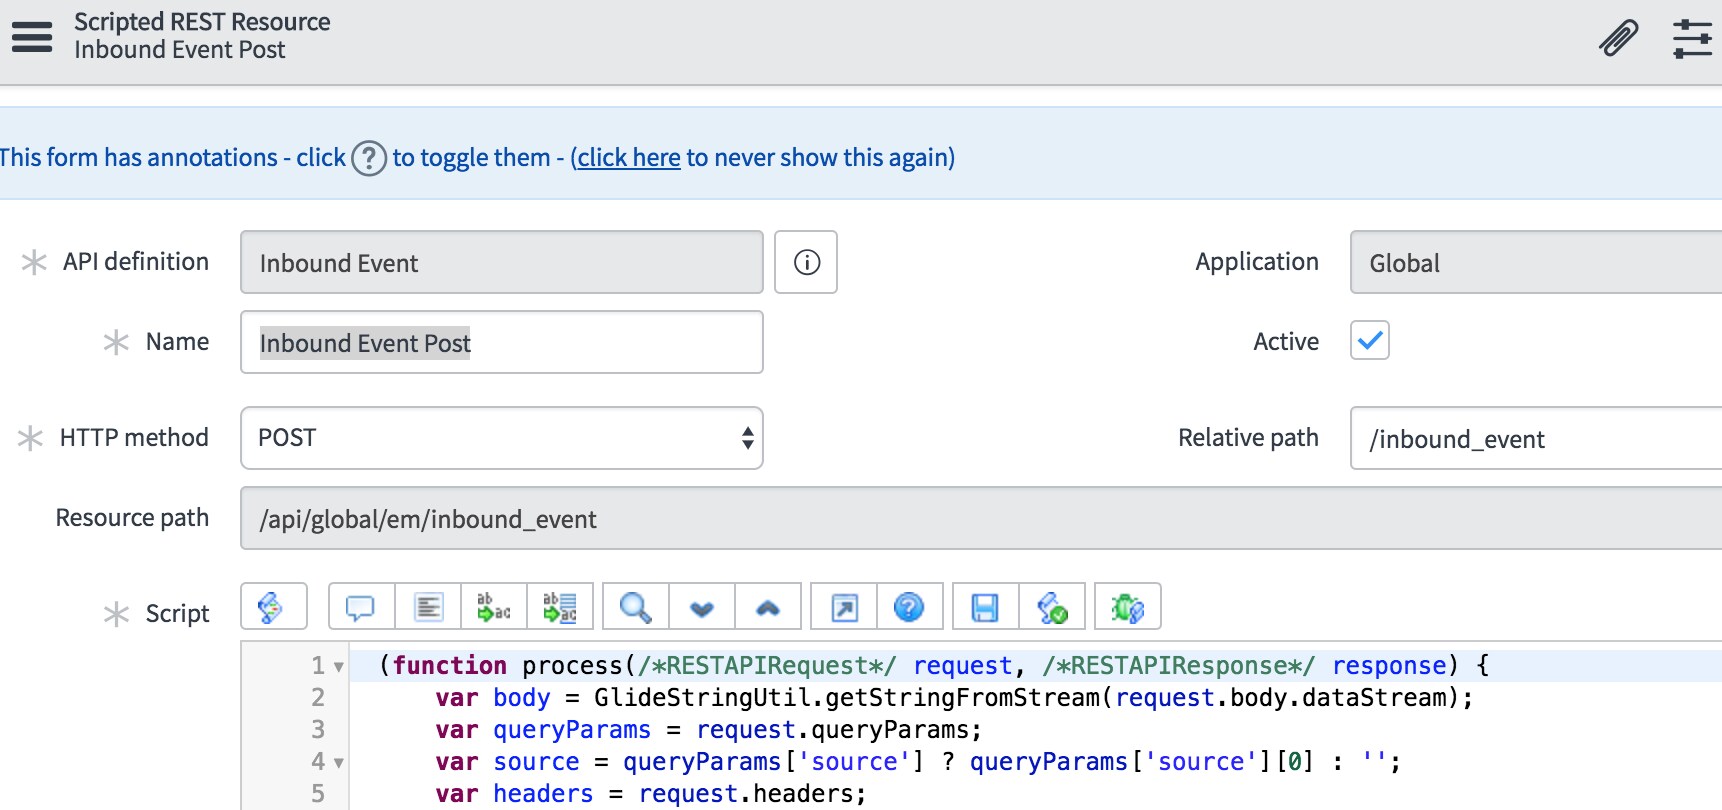Toggle the syntax editor icon

coord(273,607)
